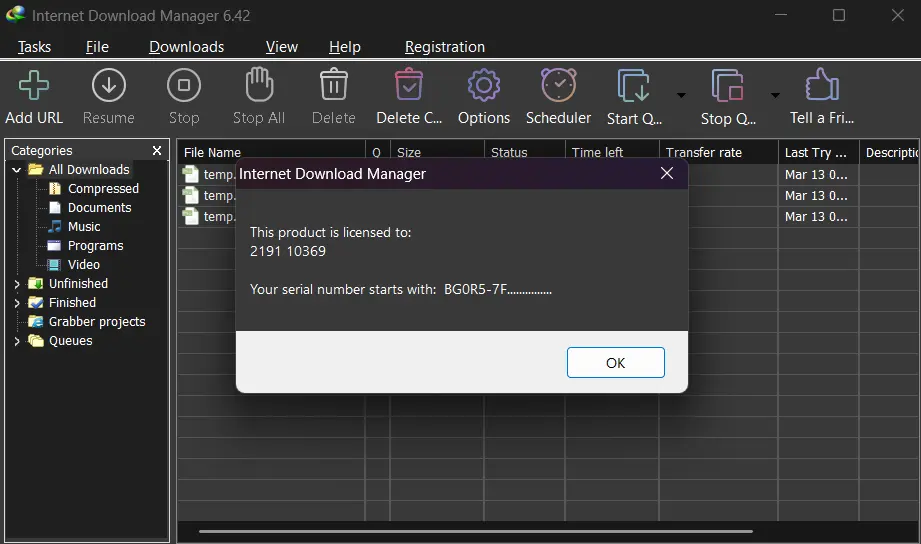The width and height of the screenshot is (921, 544).
Task: Select the Compressed category
Action: [103, 189]
